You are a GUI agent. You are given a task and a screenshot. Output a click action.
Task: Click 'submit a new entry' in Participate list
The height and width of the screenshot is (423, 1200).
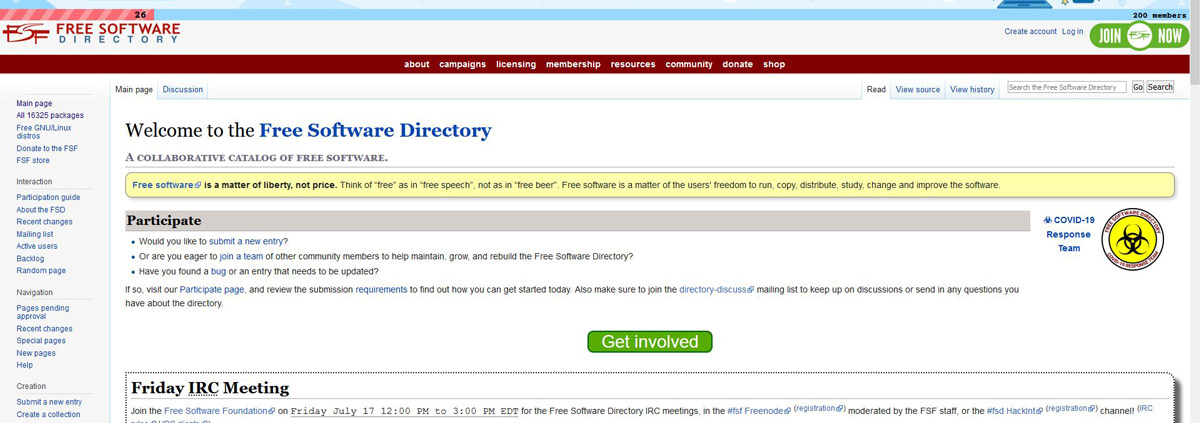click(x=245, y=241)
